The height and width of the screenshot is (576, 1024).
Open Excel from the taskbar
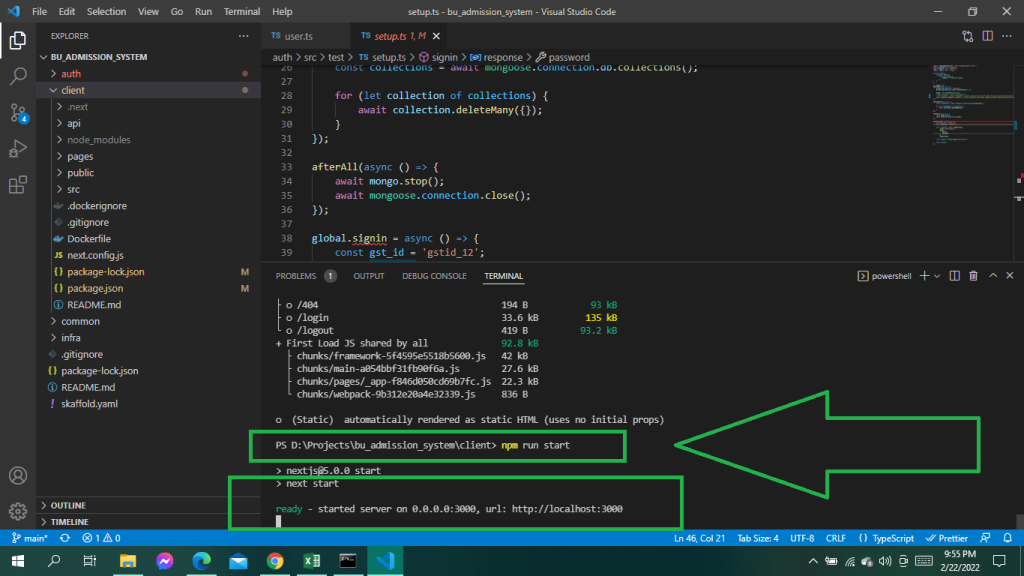coord(312,561)
